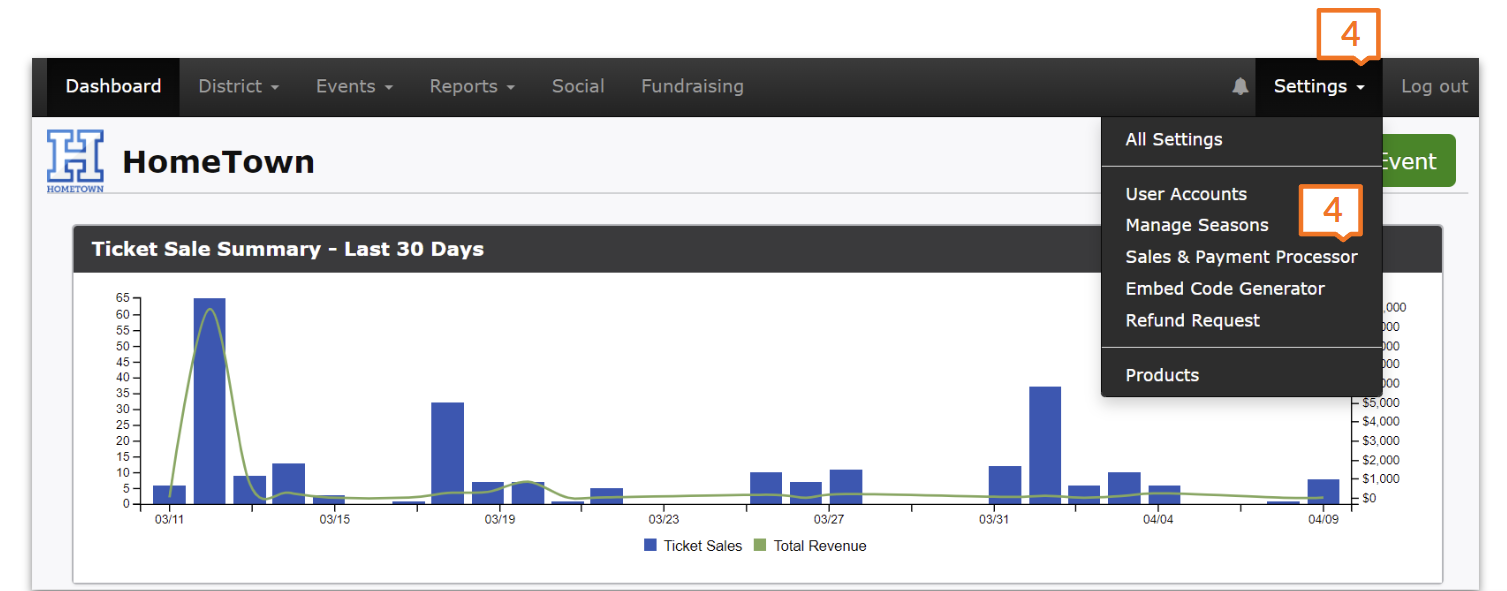This screenshot has height=591, width=1507.
Task: Expand the Events dropdown menu
Action: point(354,87)
